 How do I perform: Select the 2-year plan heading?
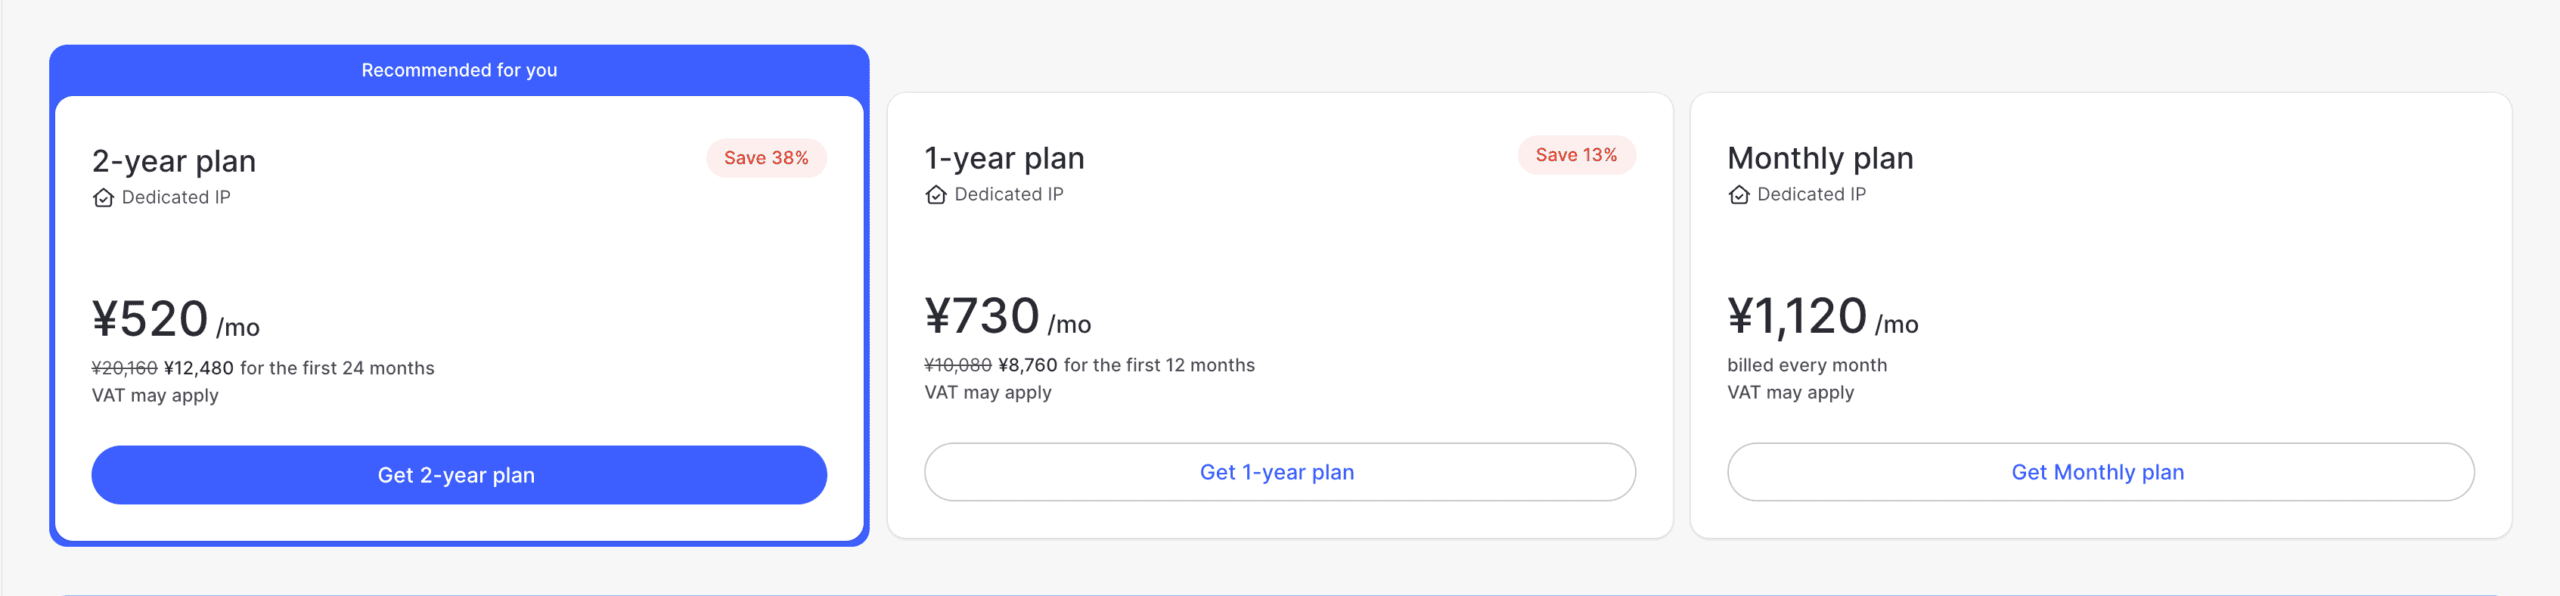[x=174, y=161]
